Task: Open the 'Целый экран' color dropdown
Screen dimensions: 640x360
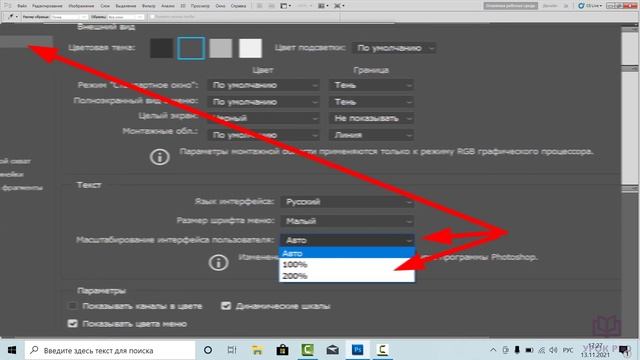Action: [x=263, y=118]
